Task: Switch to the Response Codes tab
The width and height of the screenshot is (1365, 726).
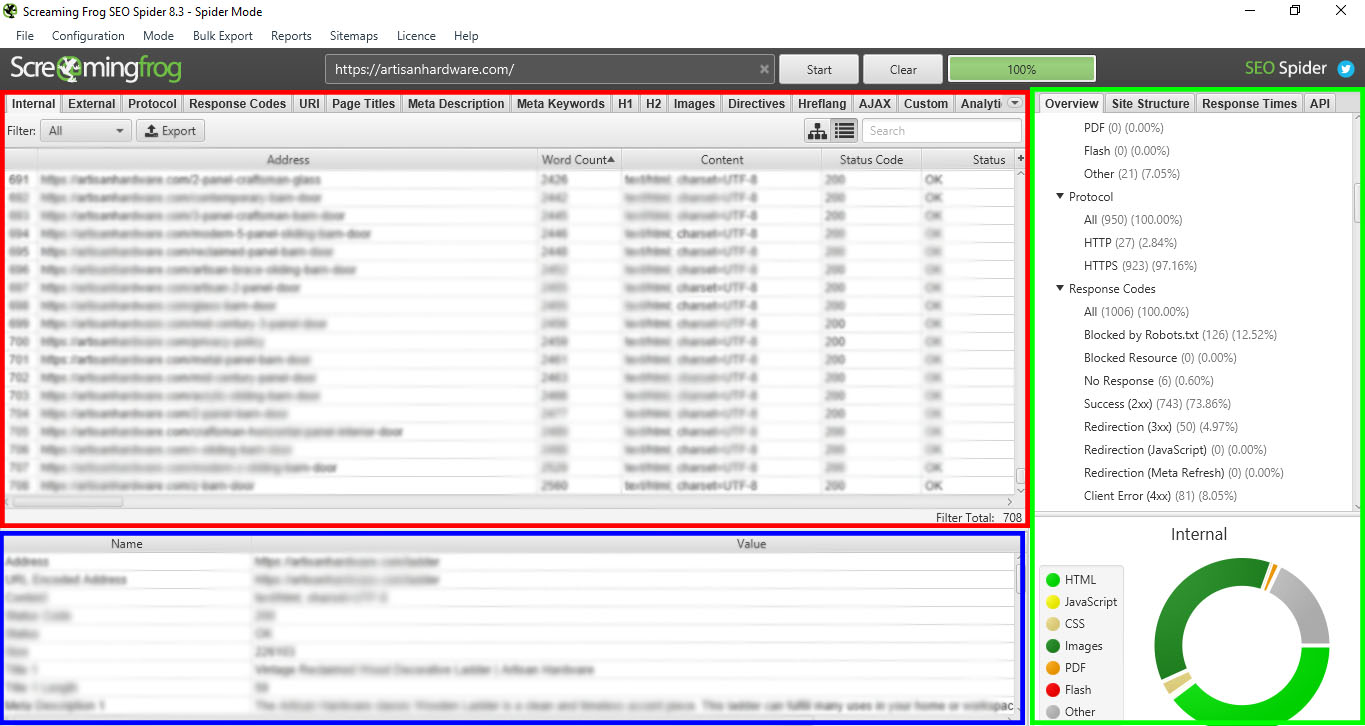Action: pos(238,104)
